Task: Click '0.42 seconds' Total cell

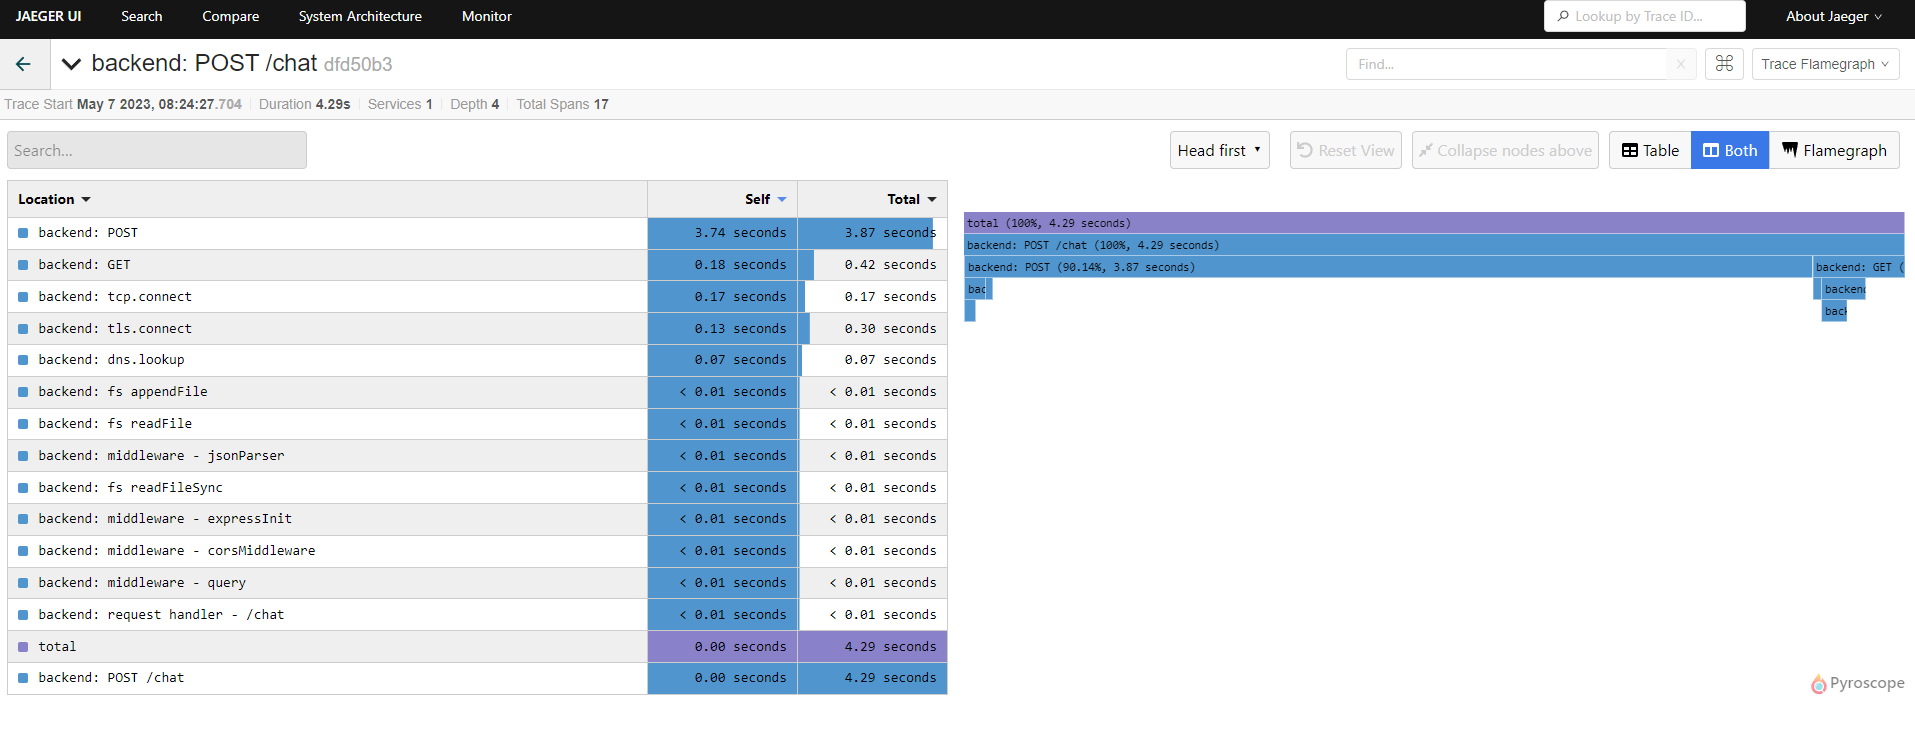Action: 873,265
